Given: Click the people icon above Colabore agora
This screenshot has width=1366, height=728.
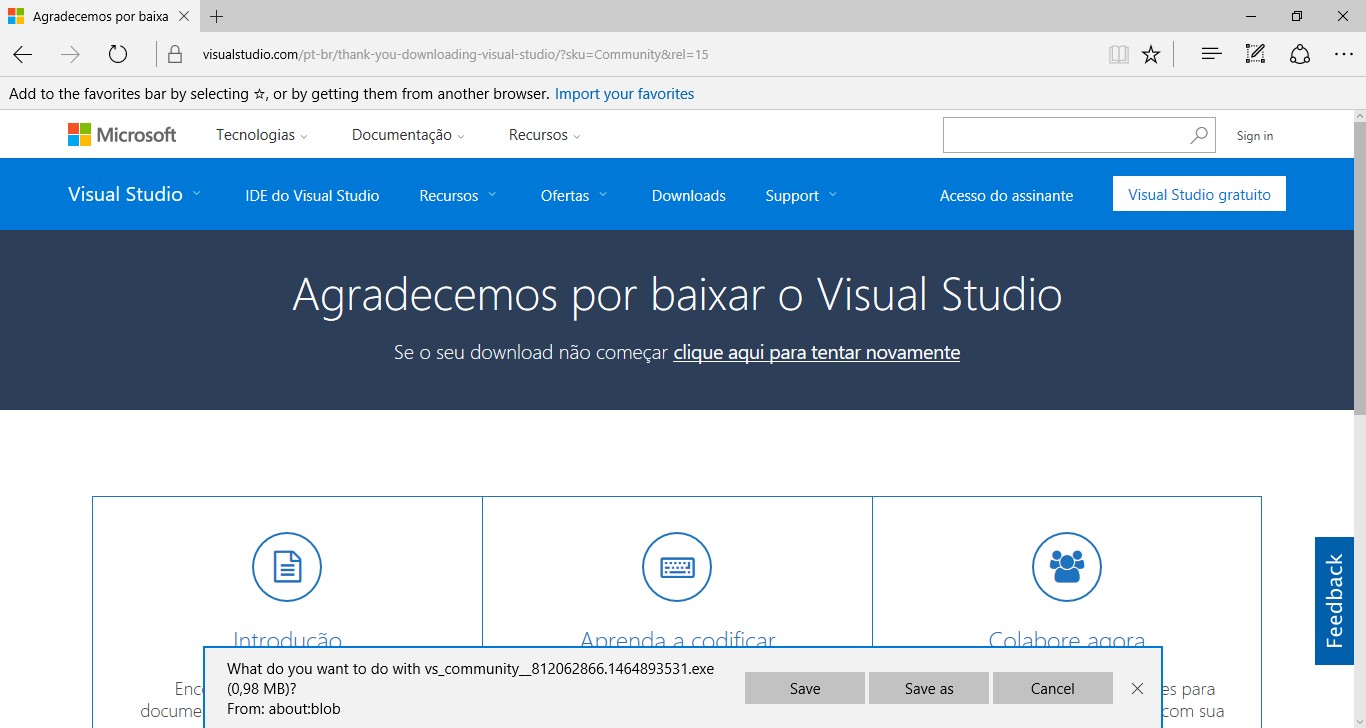Looking at the screenshot, I should coord(1067,567).
